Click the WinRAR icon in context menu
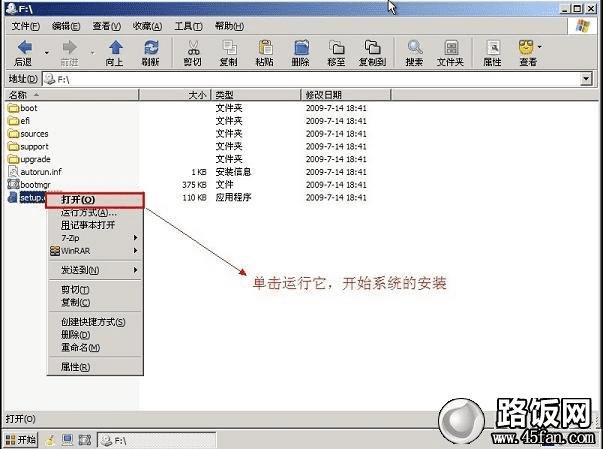The height and width of the screenshot is (449, 603). (55, 251)
